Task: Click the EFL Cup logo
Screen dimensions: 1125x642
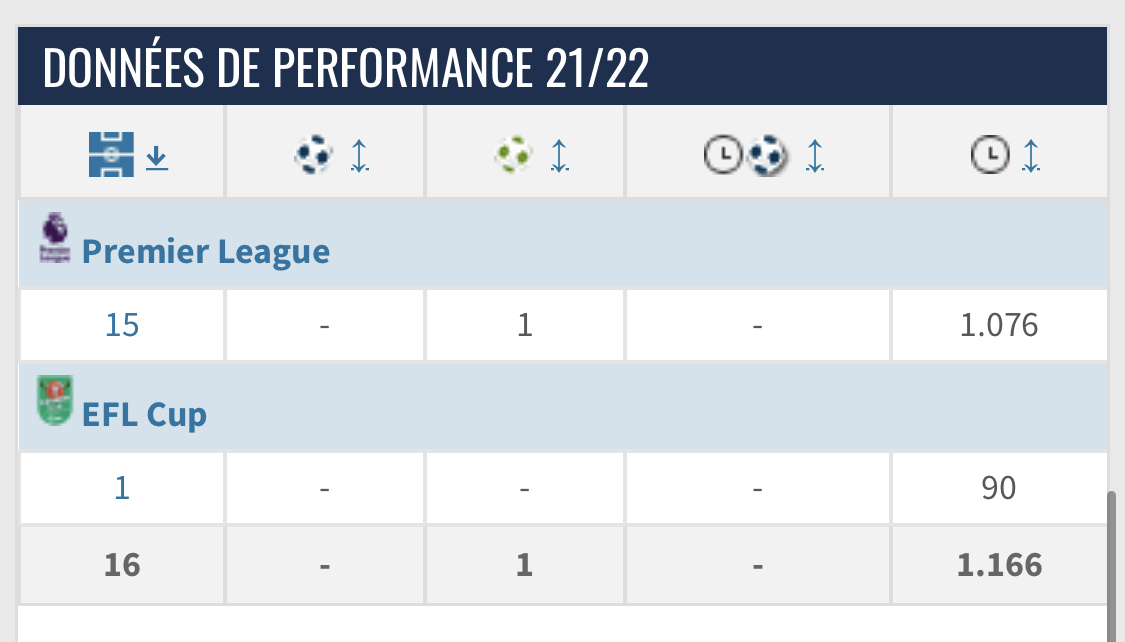Action: pos(54,401)
